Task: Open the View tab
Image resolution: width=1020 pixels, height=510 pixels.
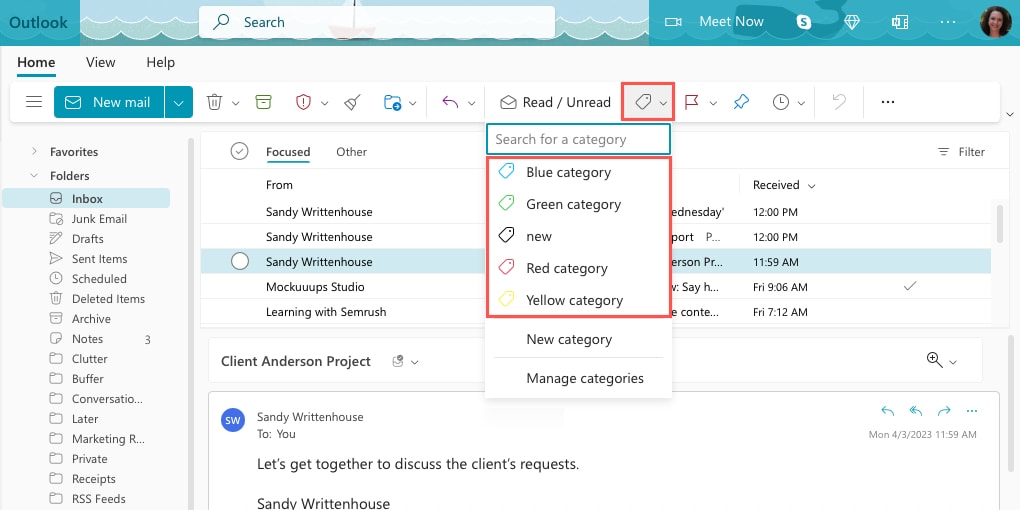Action: pyautogui.click(x=101, y=62)
